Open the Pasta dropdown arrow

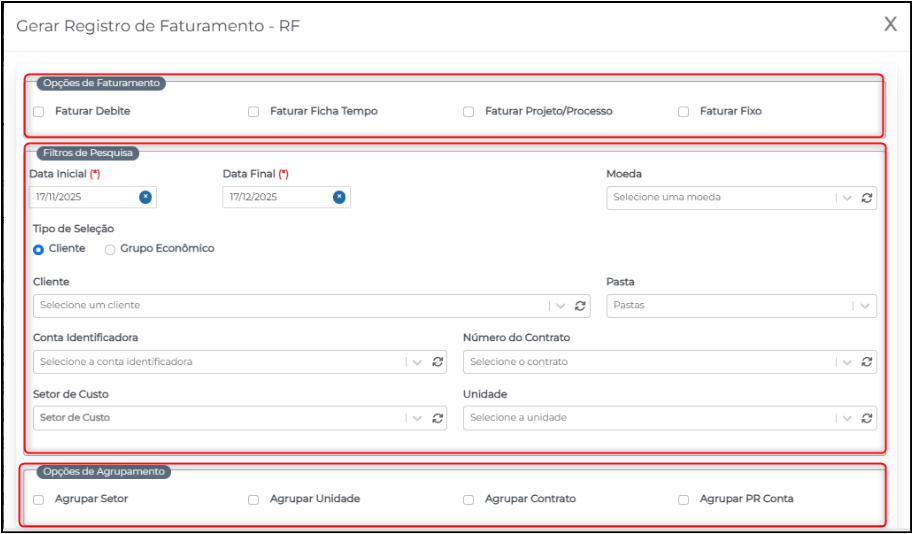click(864, 305)
